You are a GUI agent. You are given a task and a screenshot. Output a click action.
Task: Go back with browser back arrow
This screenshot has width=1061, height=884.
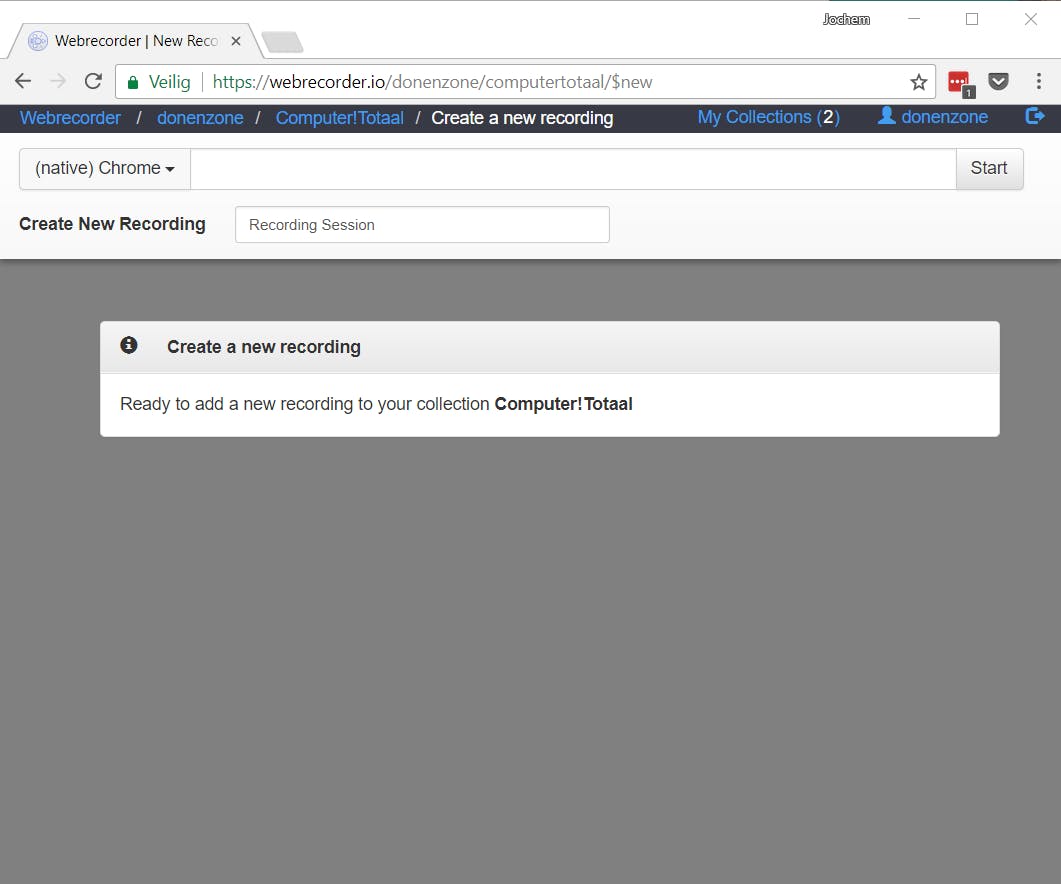(23, 82)
